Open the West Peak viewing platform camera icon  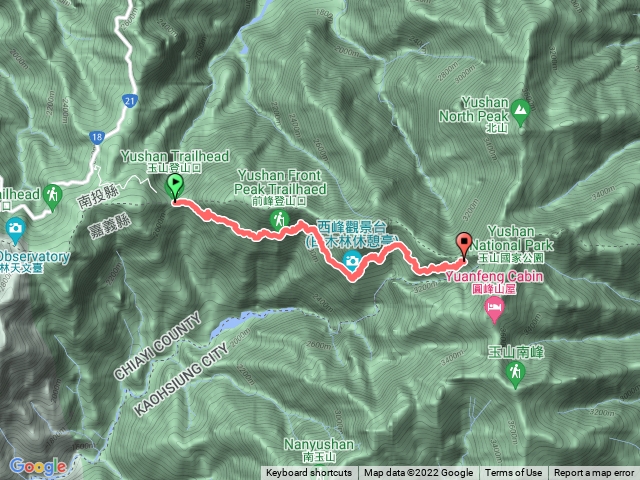pyautogui.click(x=352, y=260)
